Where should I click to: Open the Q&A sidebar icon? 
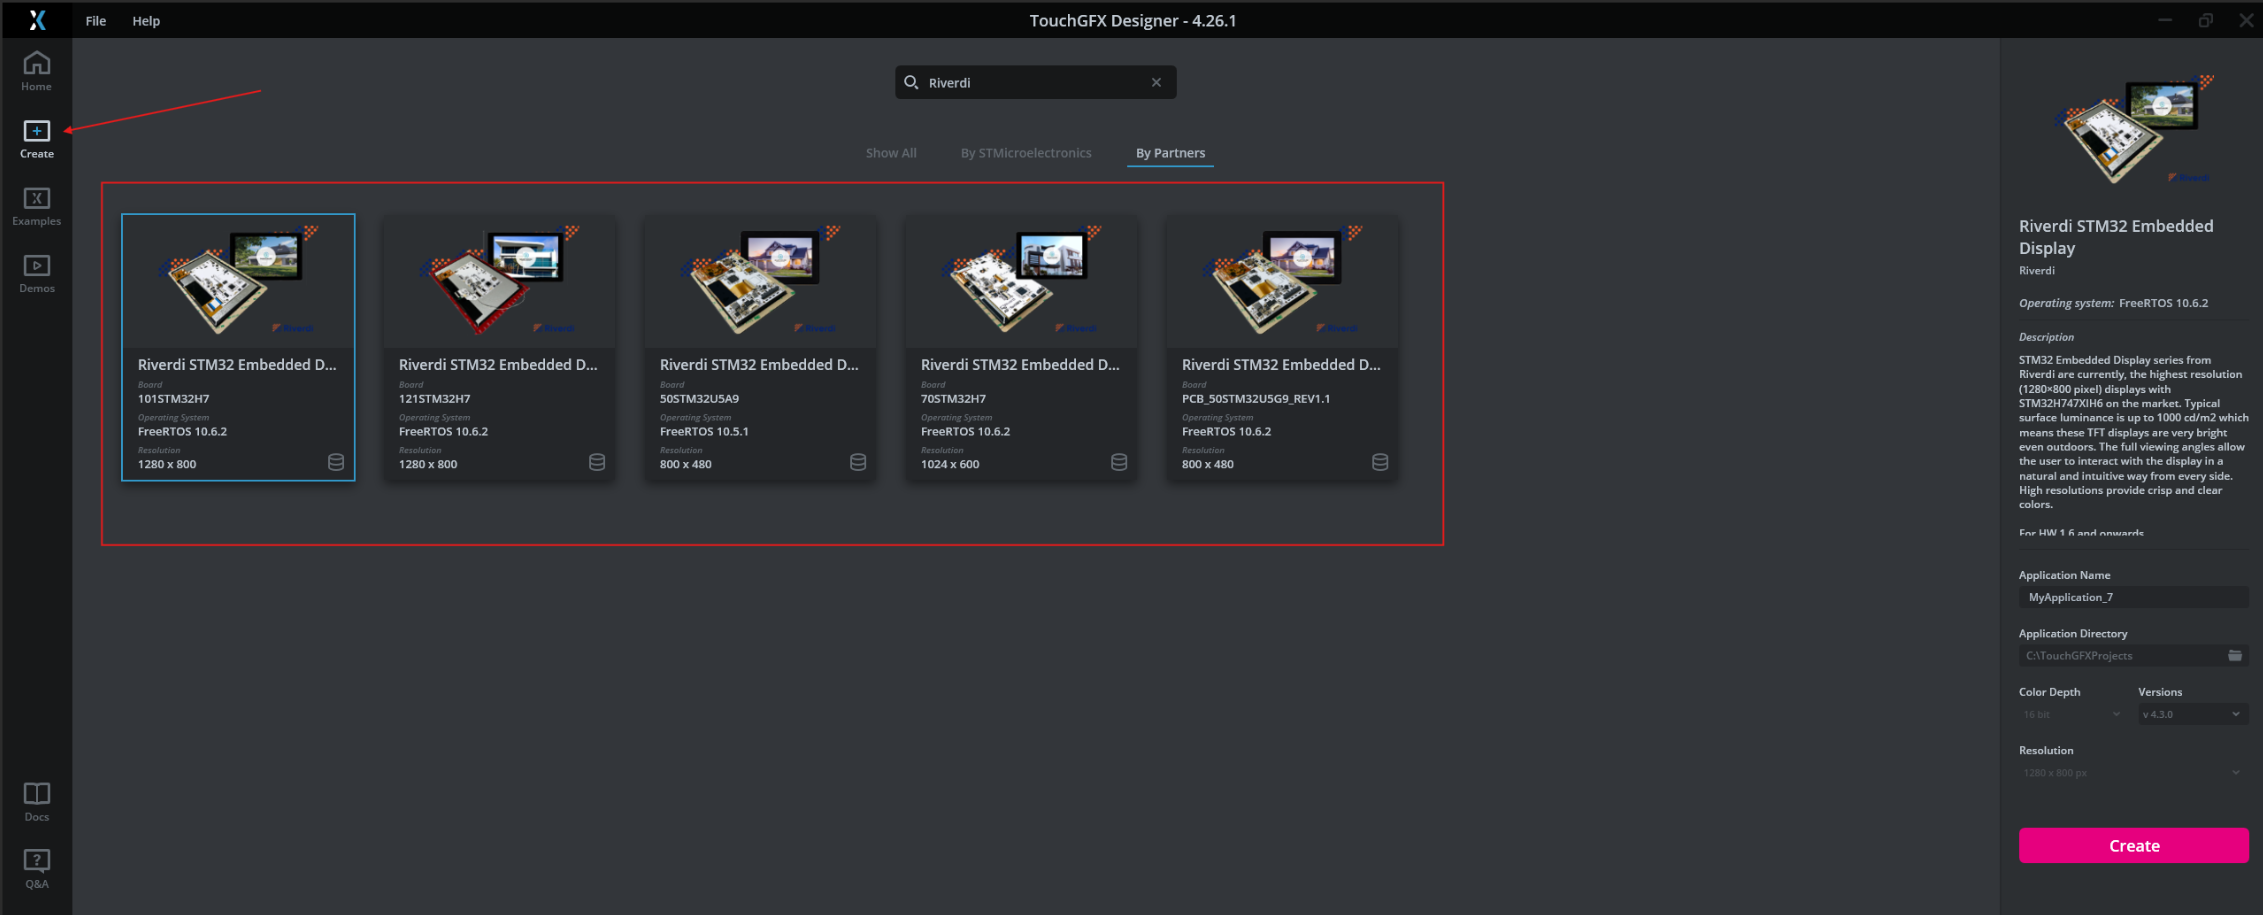(36, 869)
